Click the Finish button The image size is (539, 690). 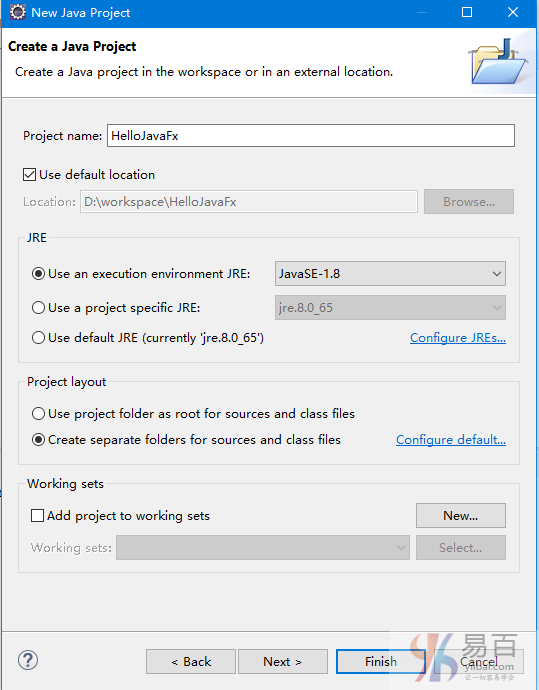(381, 661)
